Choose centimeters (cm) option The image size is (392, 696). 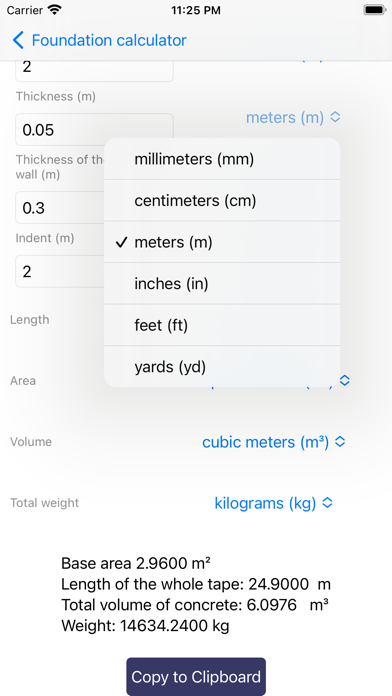click(222, 201)
